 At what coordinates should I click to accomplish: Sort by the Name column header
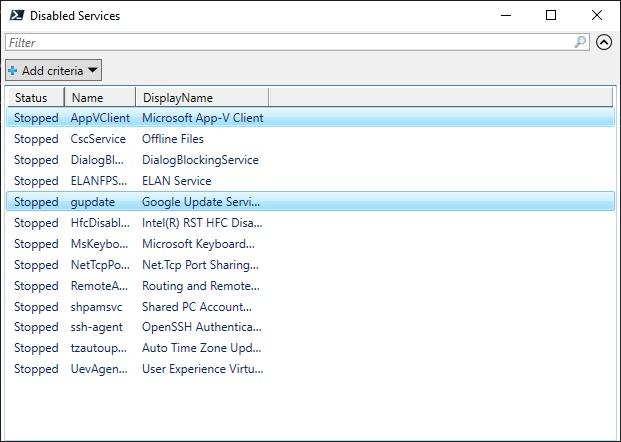[x=99, y=98]
